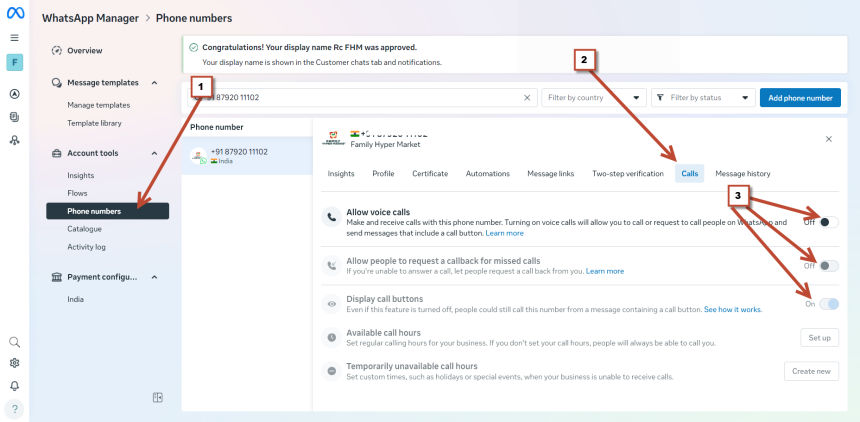Image resolution: width=860 pixels, height=422 pixels.
Task: Open Catalogue in sidebar
Action: tap(84, 229)
